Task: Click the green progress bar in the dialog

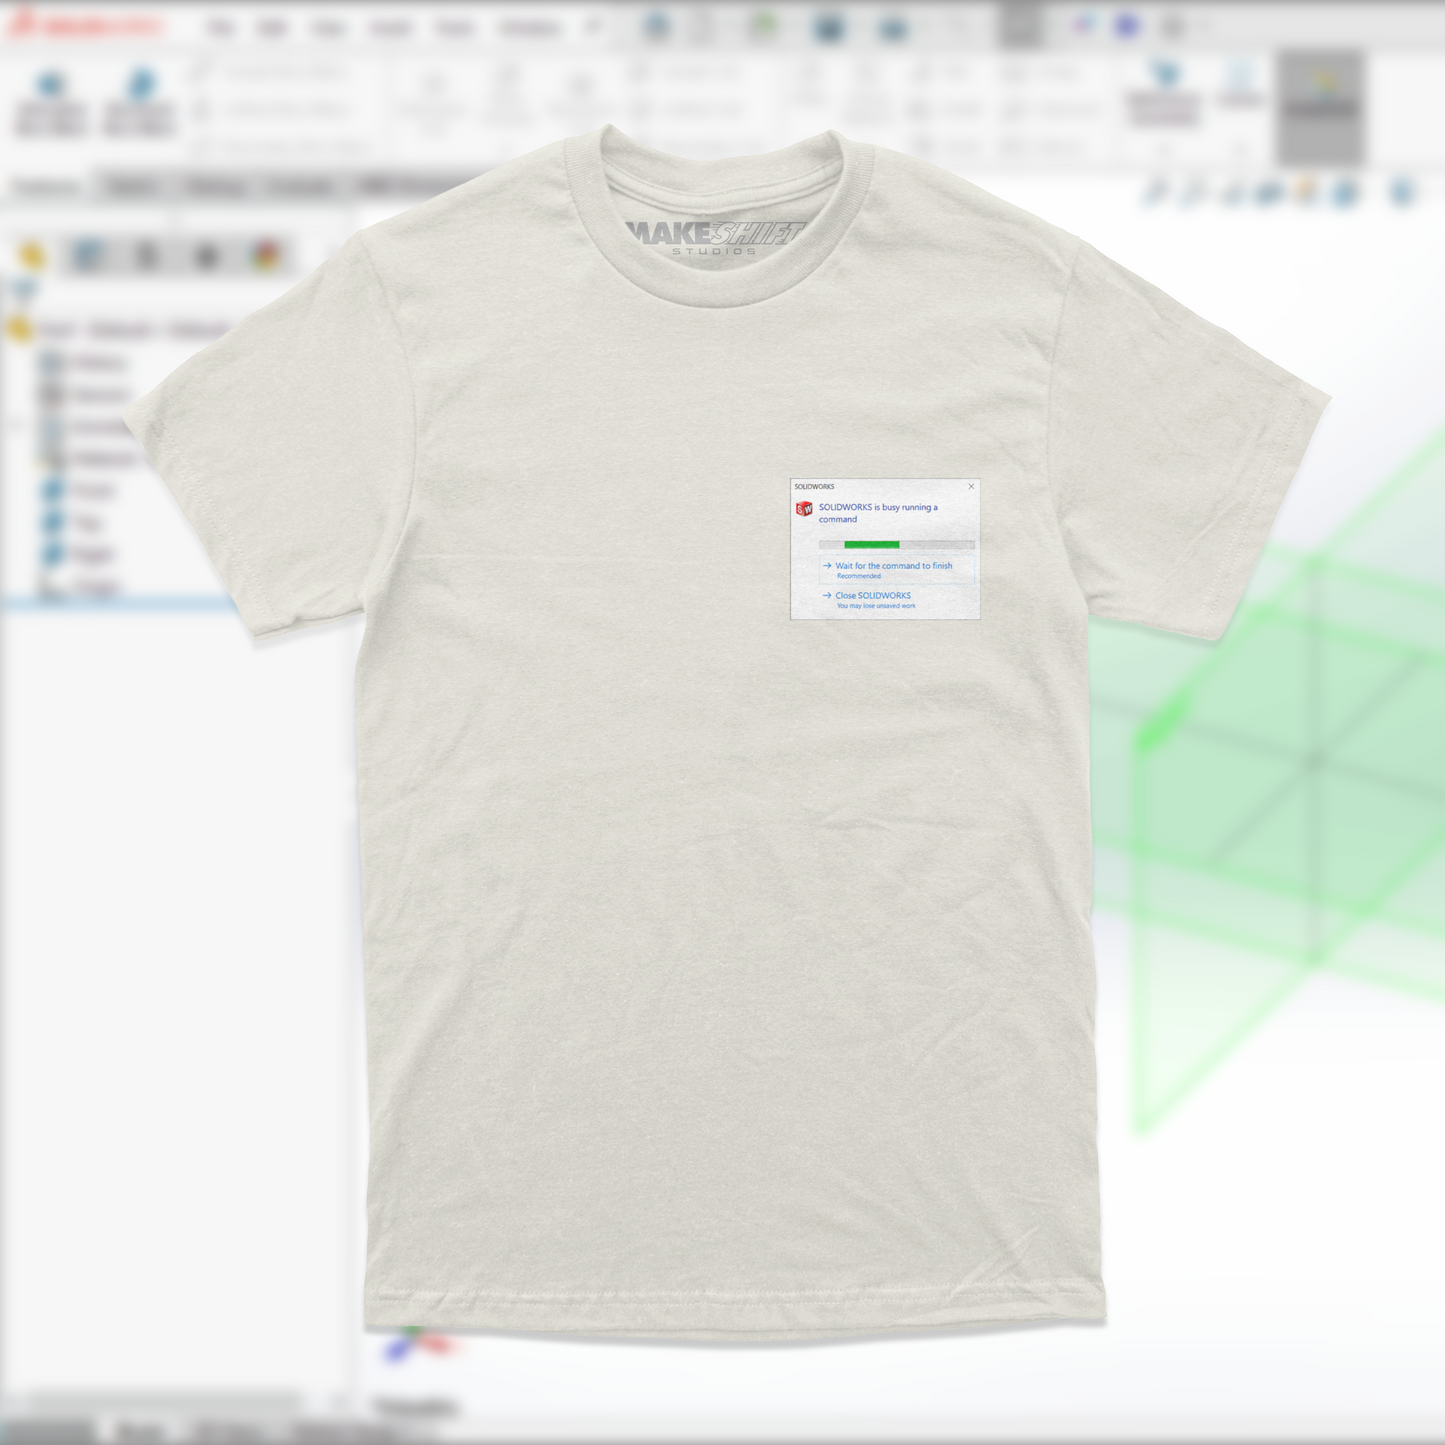Action: click(873, 544)
